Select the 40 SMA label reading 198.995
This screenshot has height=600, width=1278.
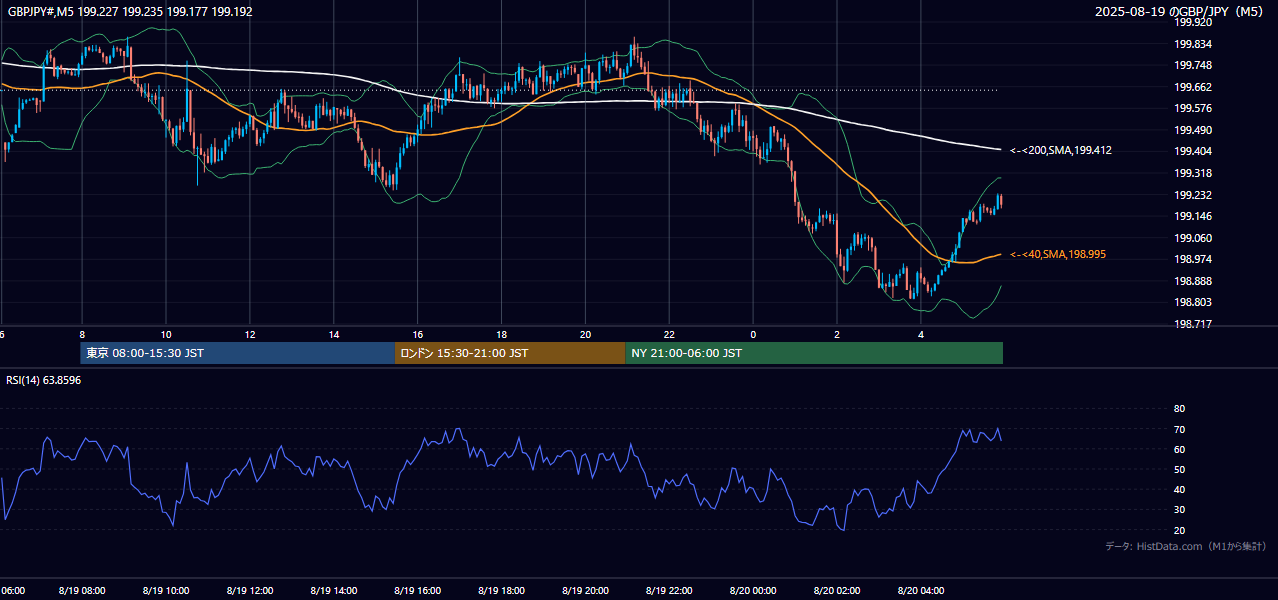click(1058, 255)
